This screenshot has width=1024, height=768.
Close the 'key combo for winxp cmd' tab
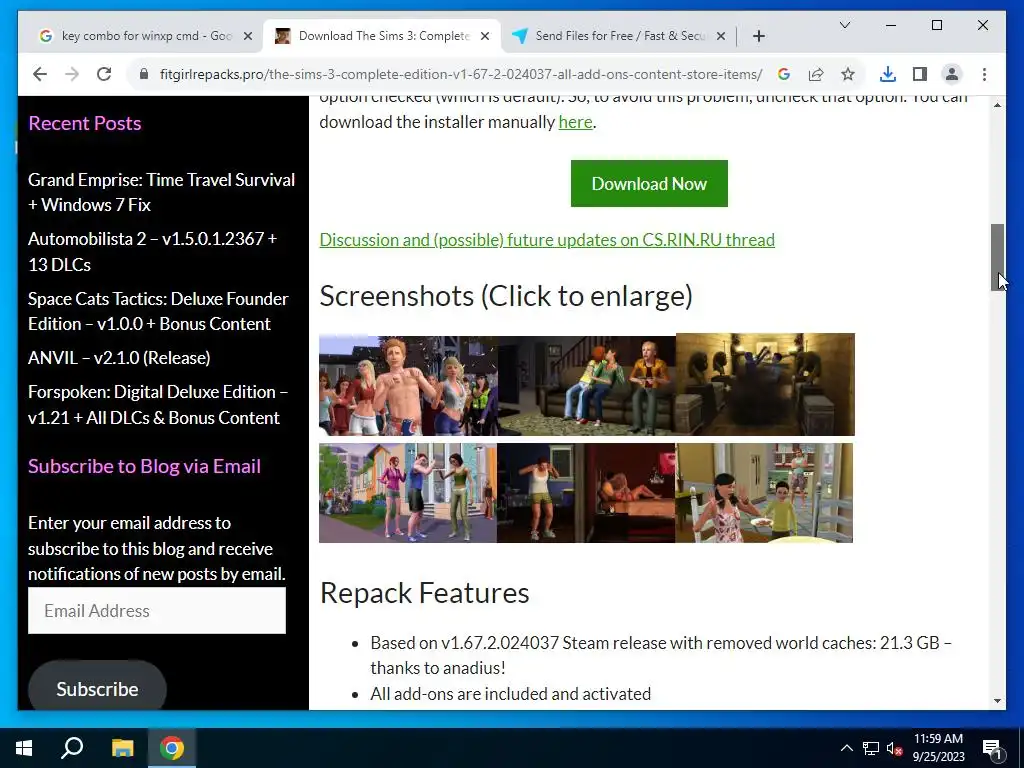point(248,36)
